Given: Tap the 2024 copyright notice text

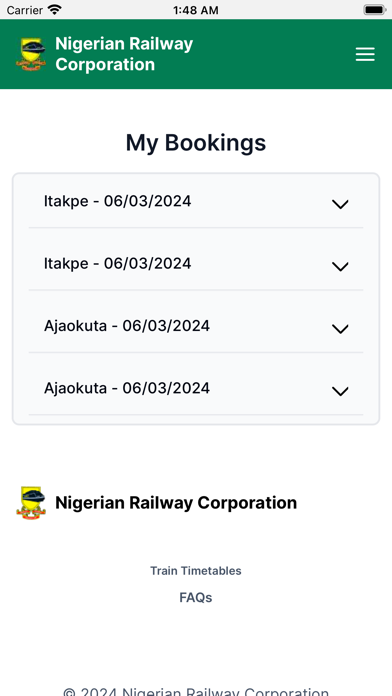Looking at the screenshot, I should coord(196,692).
